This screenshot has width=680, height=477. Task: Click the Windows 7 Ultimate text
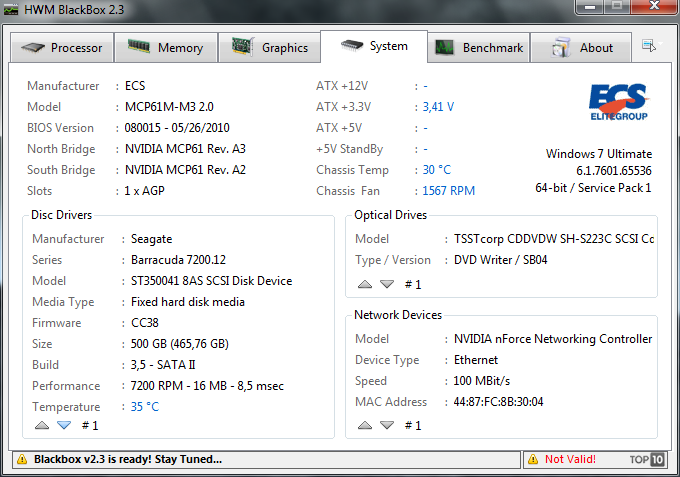599,154
